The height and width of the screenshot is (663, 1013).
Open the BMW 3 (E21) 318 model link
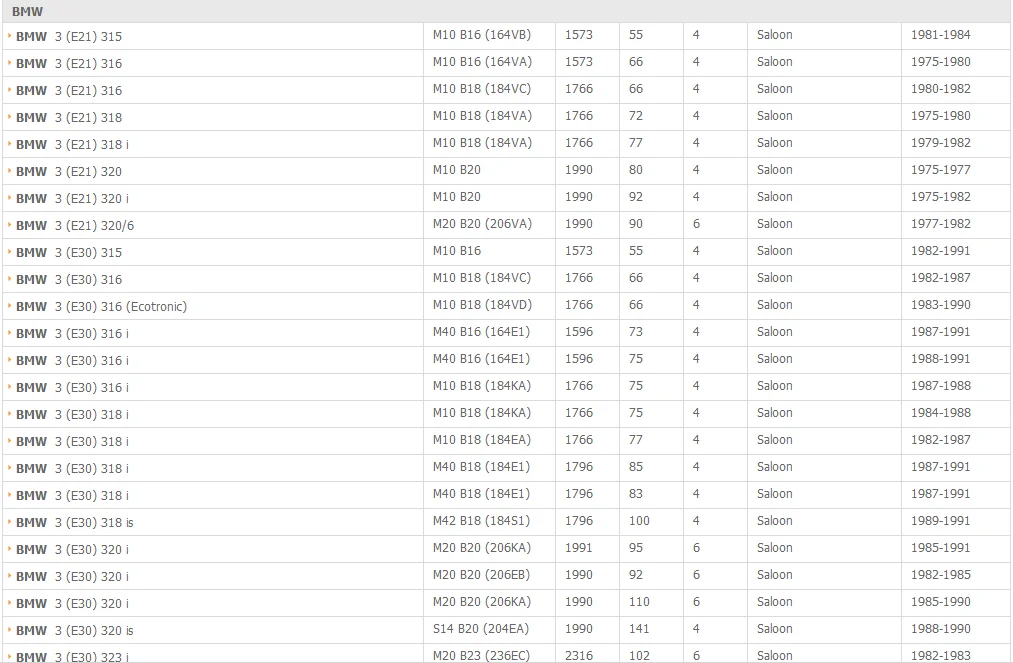tap(68, 118)
